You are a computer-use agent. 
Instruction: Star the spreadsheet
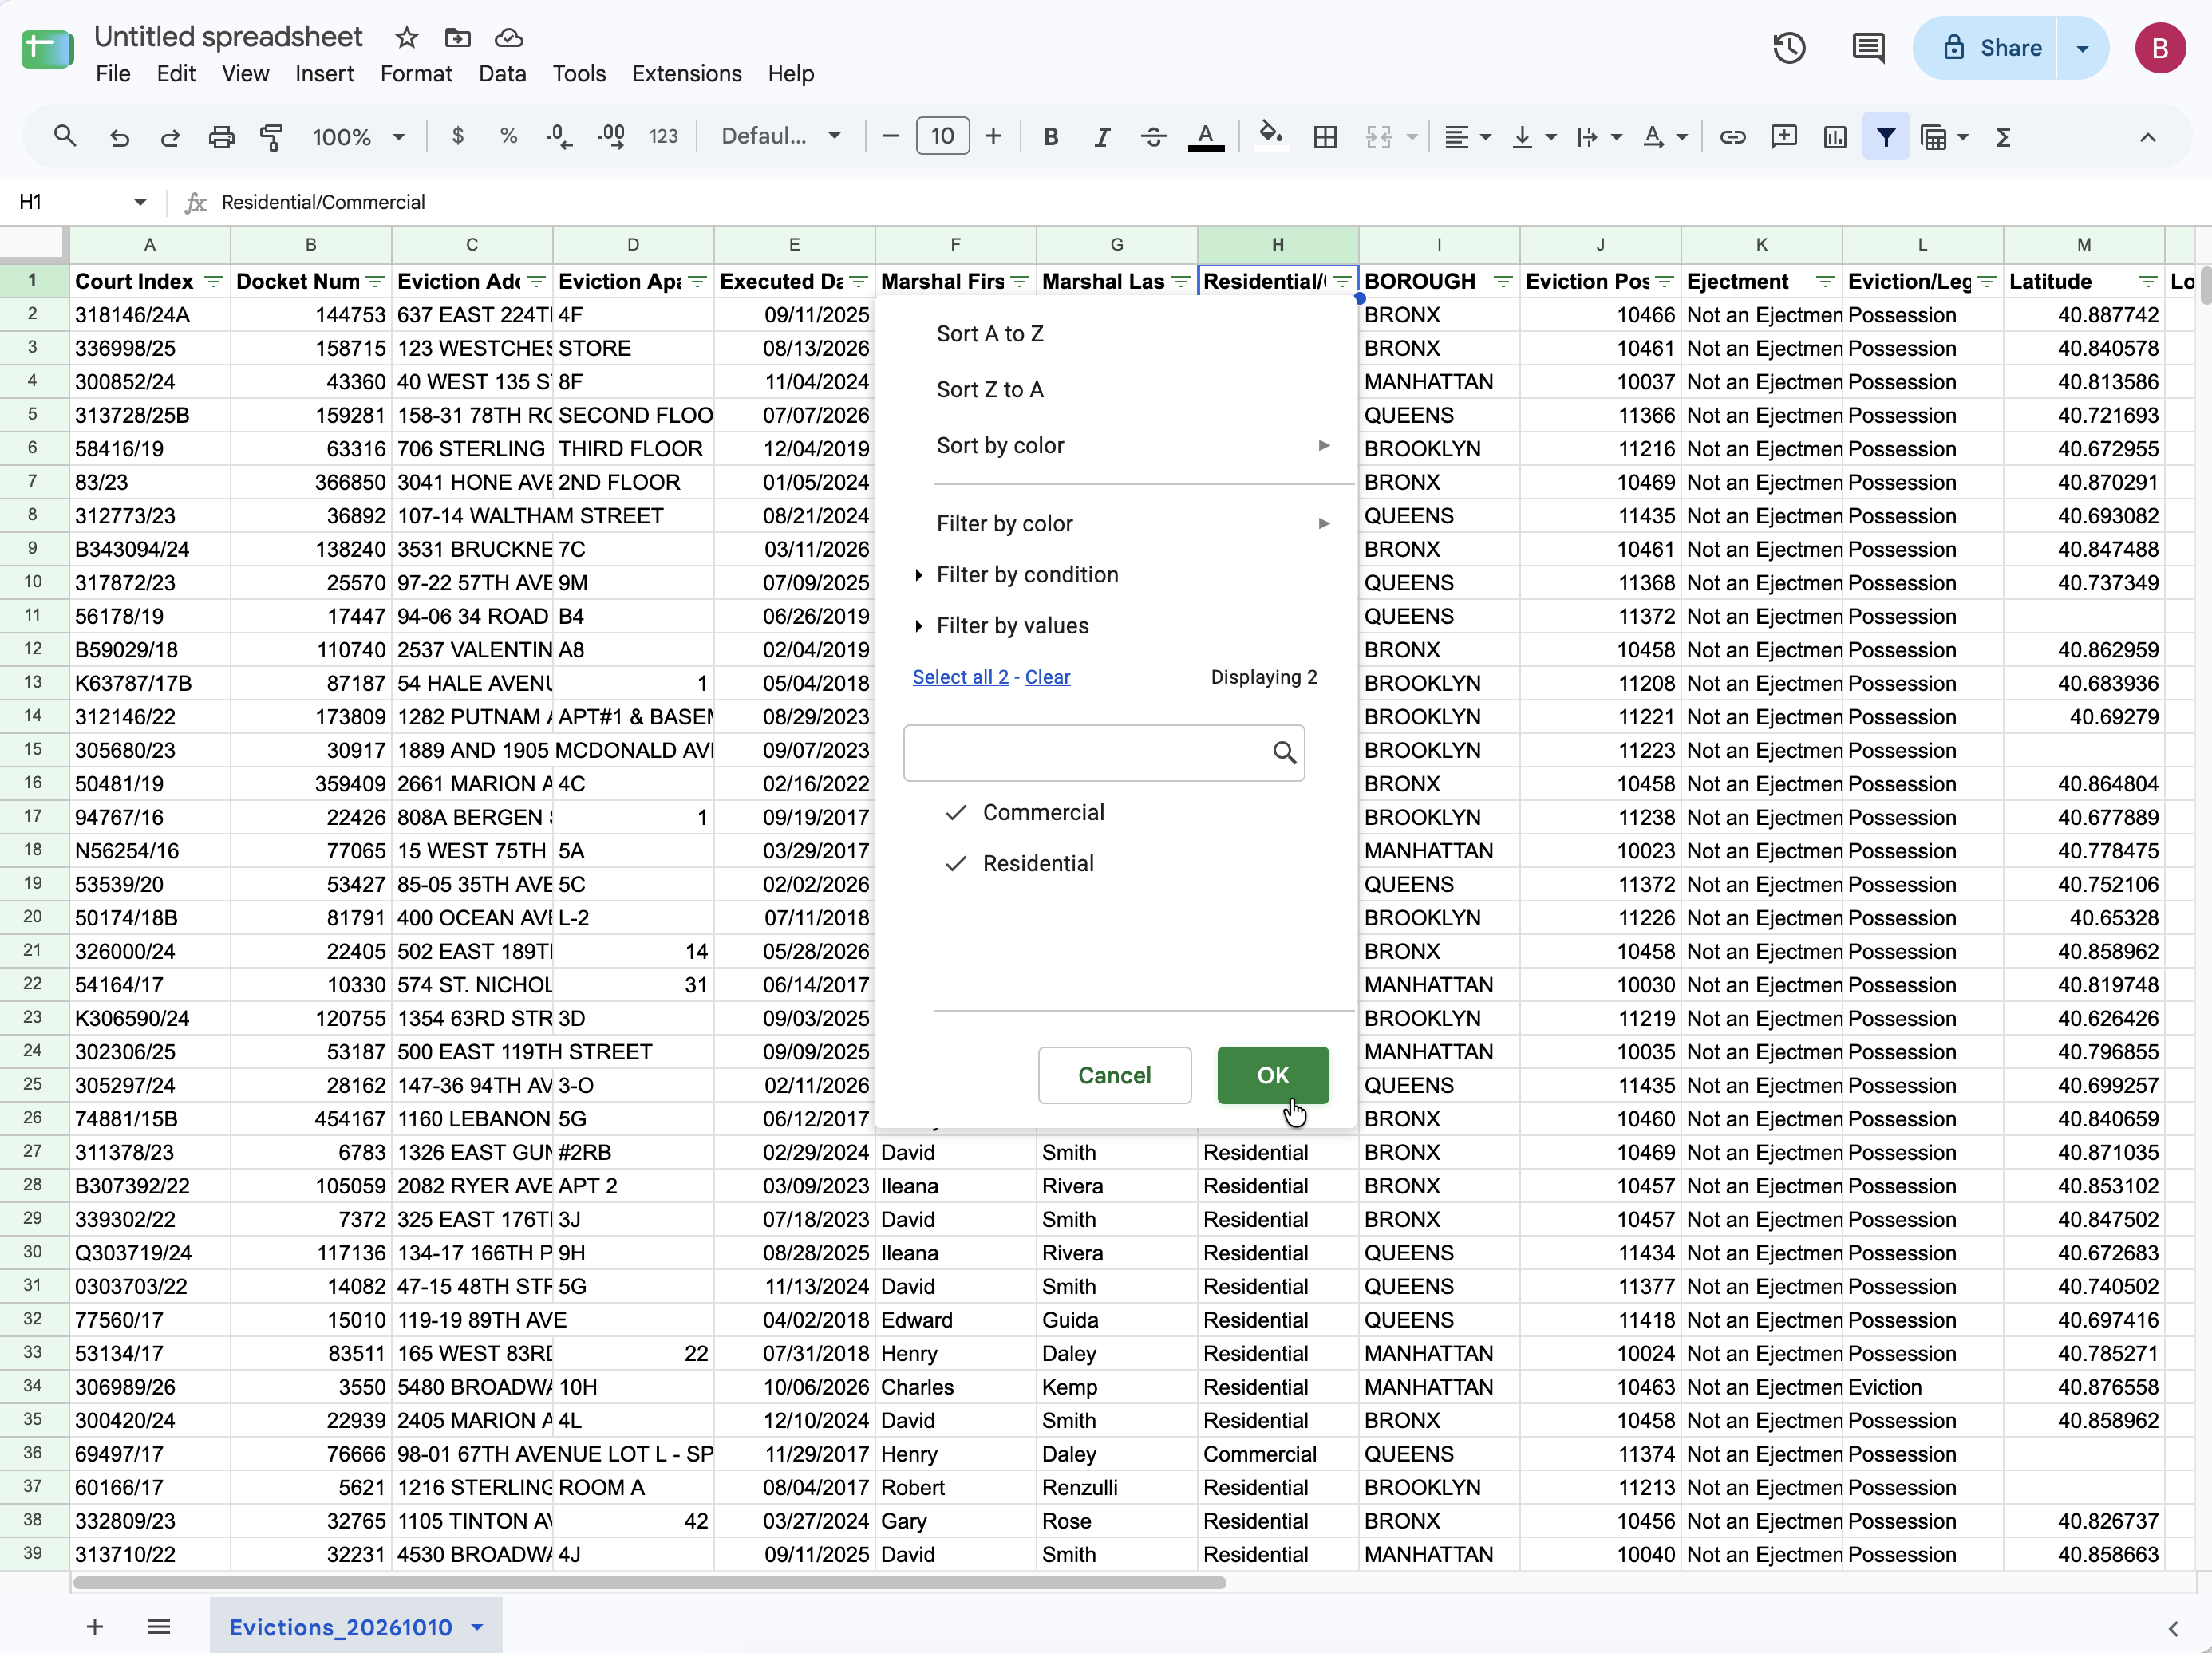tap(406, 38)
